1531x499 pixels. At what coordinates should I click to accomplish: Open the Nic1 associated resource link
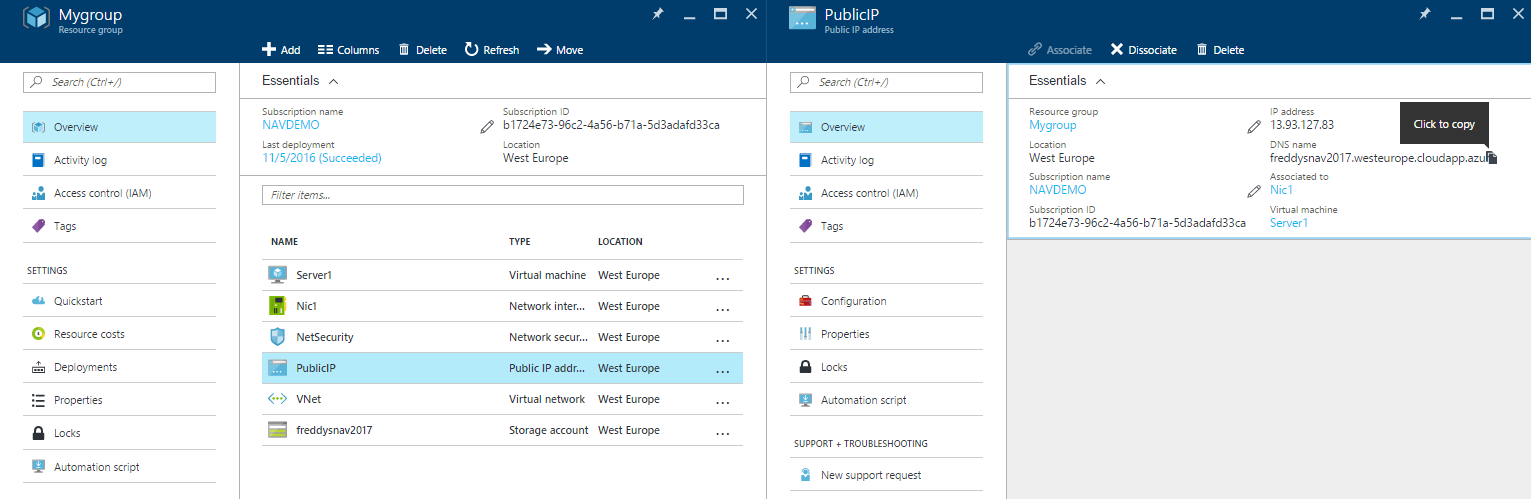[1281, 190]
